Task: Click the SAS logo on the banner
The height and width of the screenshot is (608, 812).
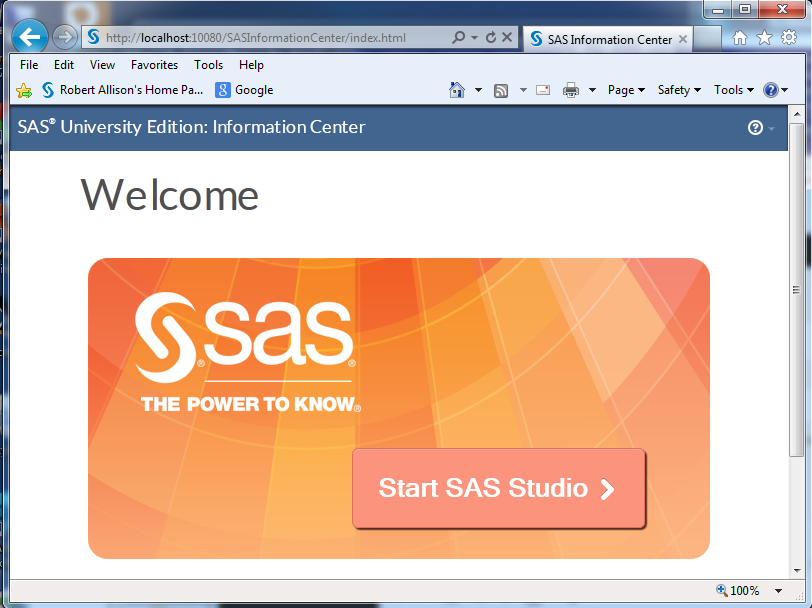Action: coord(247,352)
